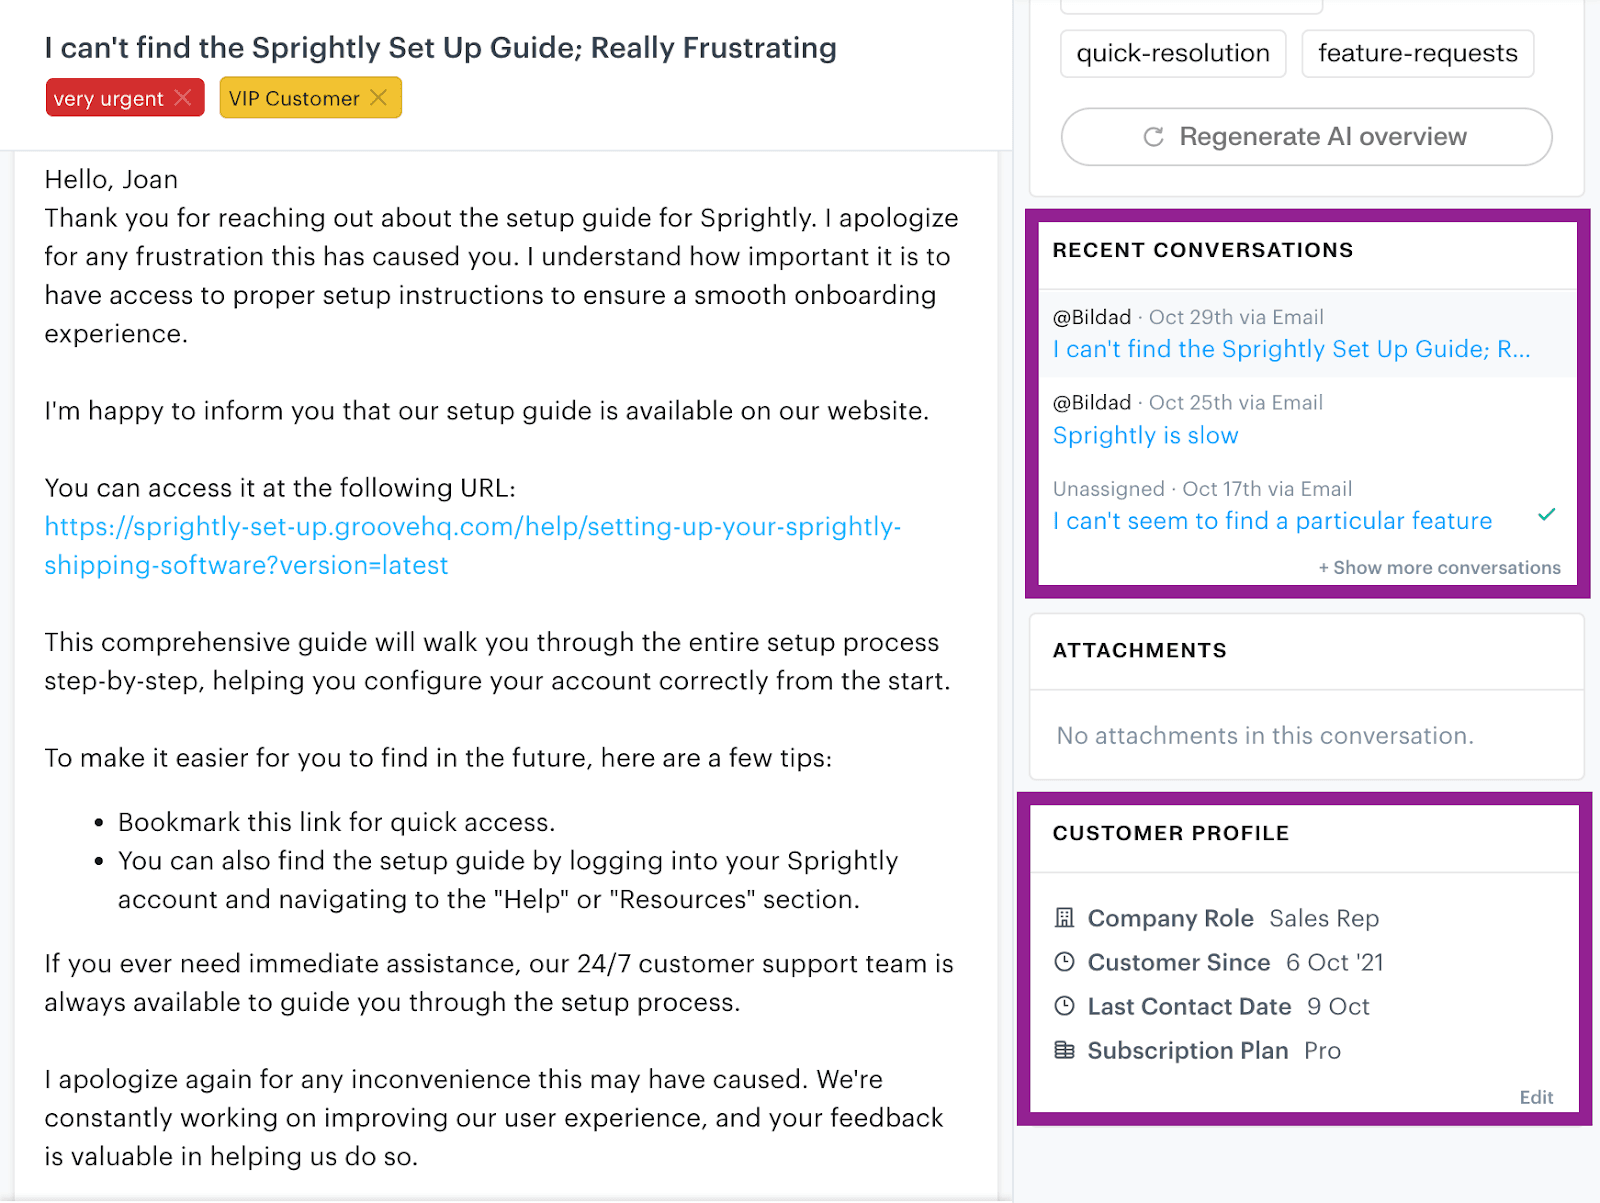
Task: Remove the very urgent tag
Action: coord(183,98)
